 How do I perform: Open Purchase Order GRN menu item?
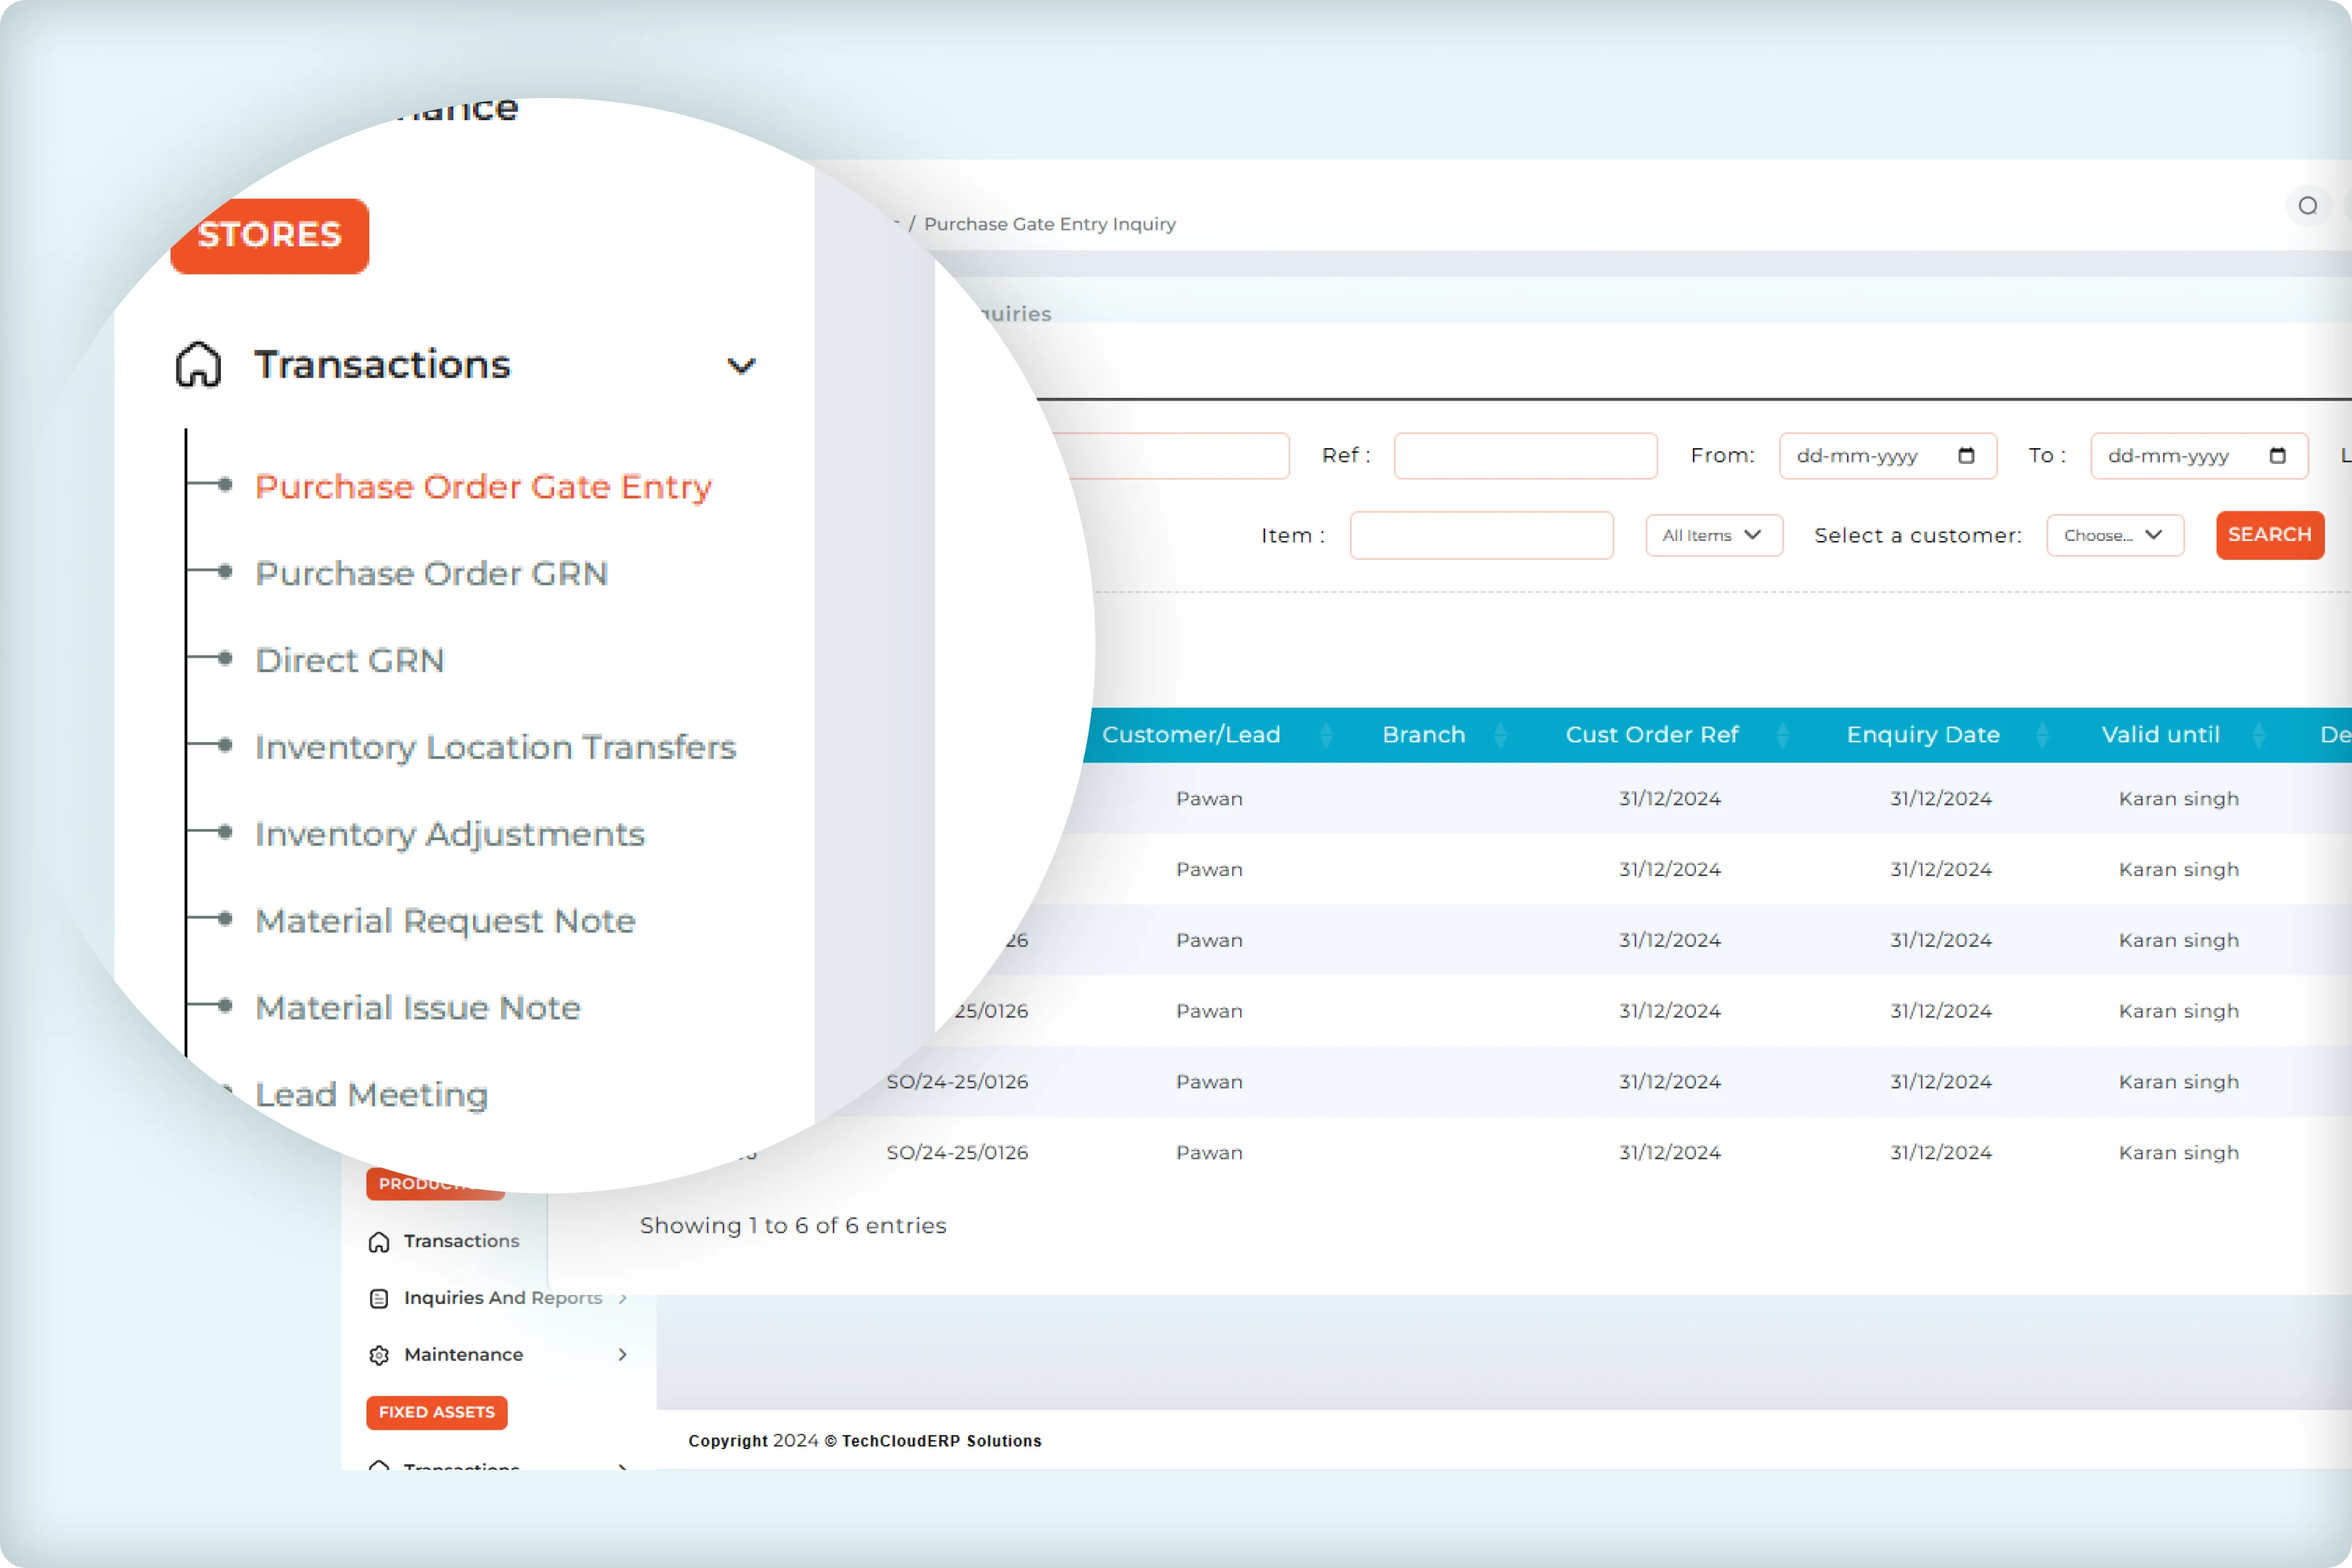click(x=431, y=573)
